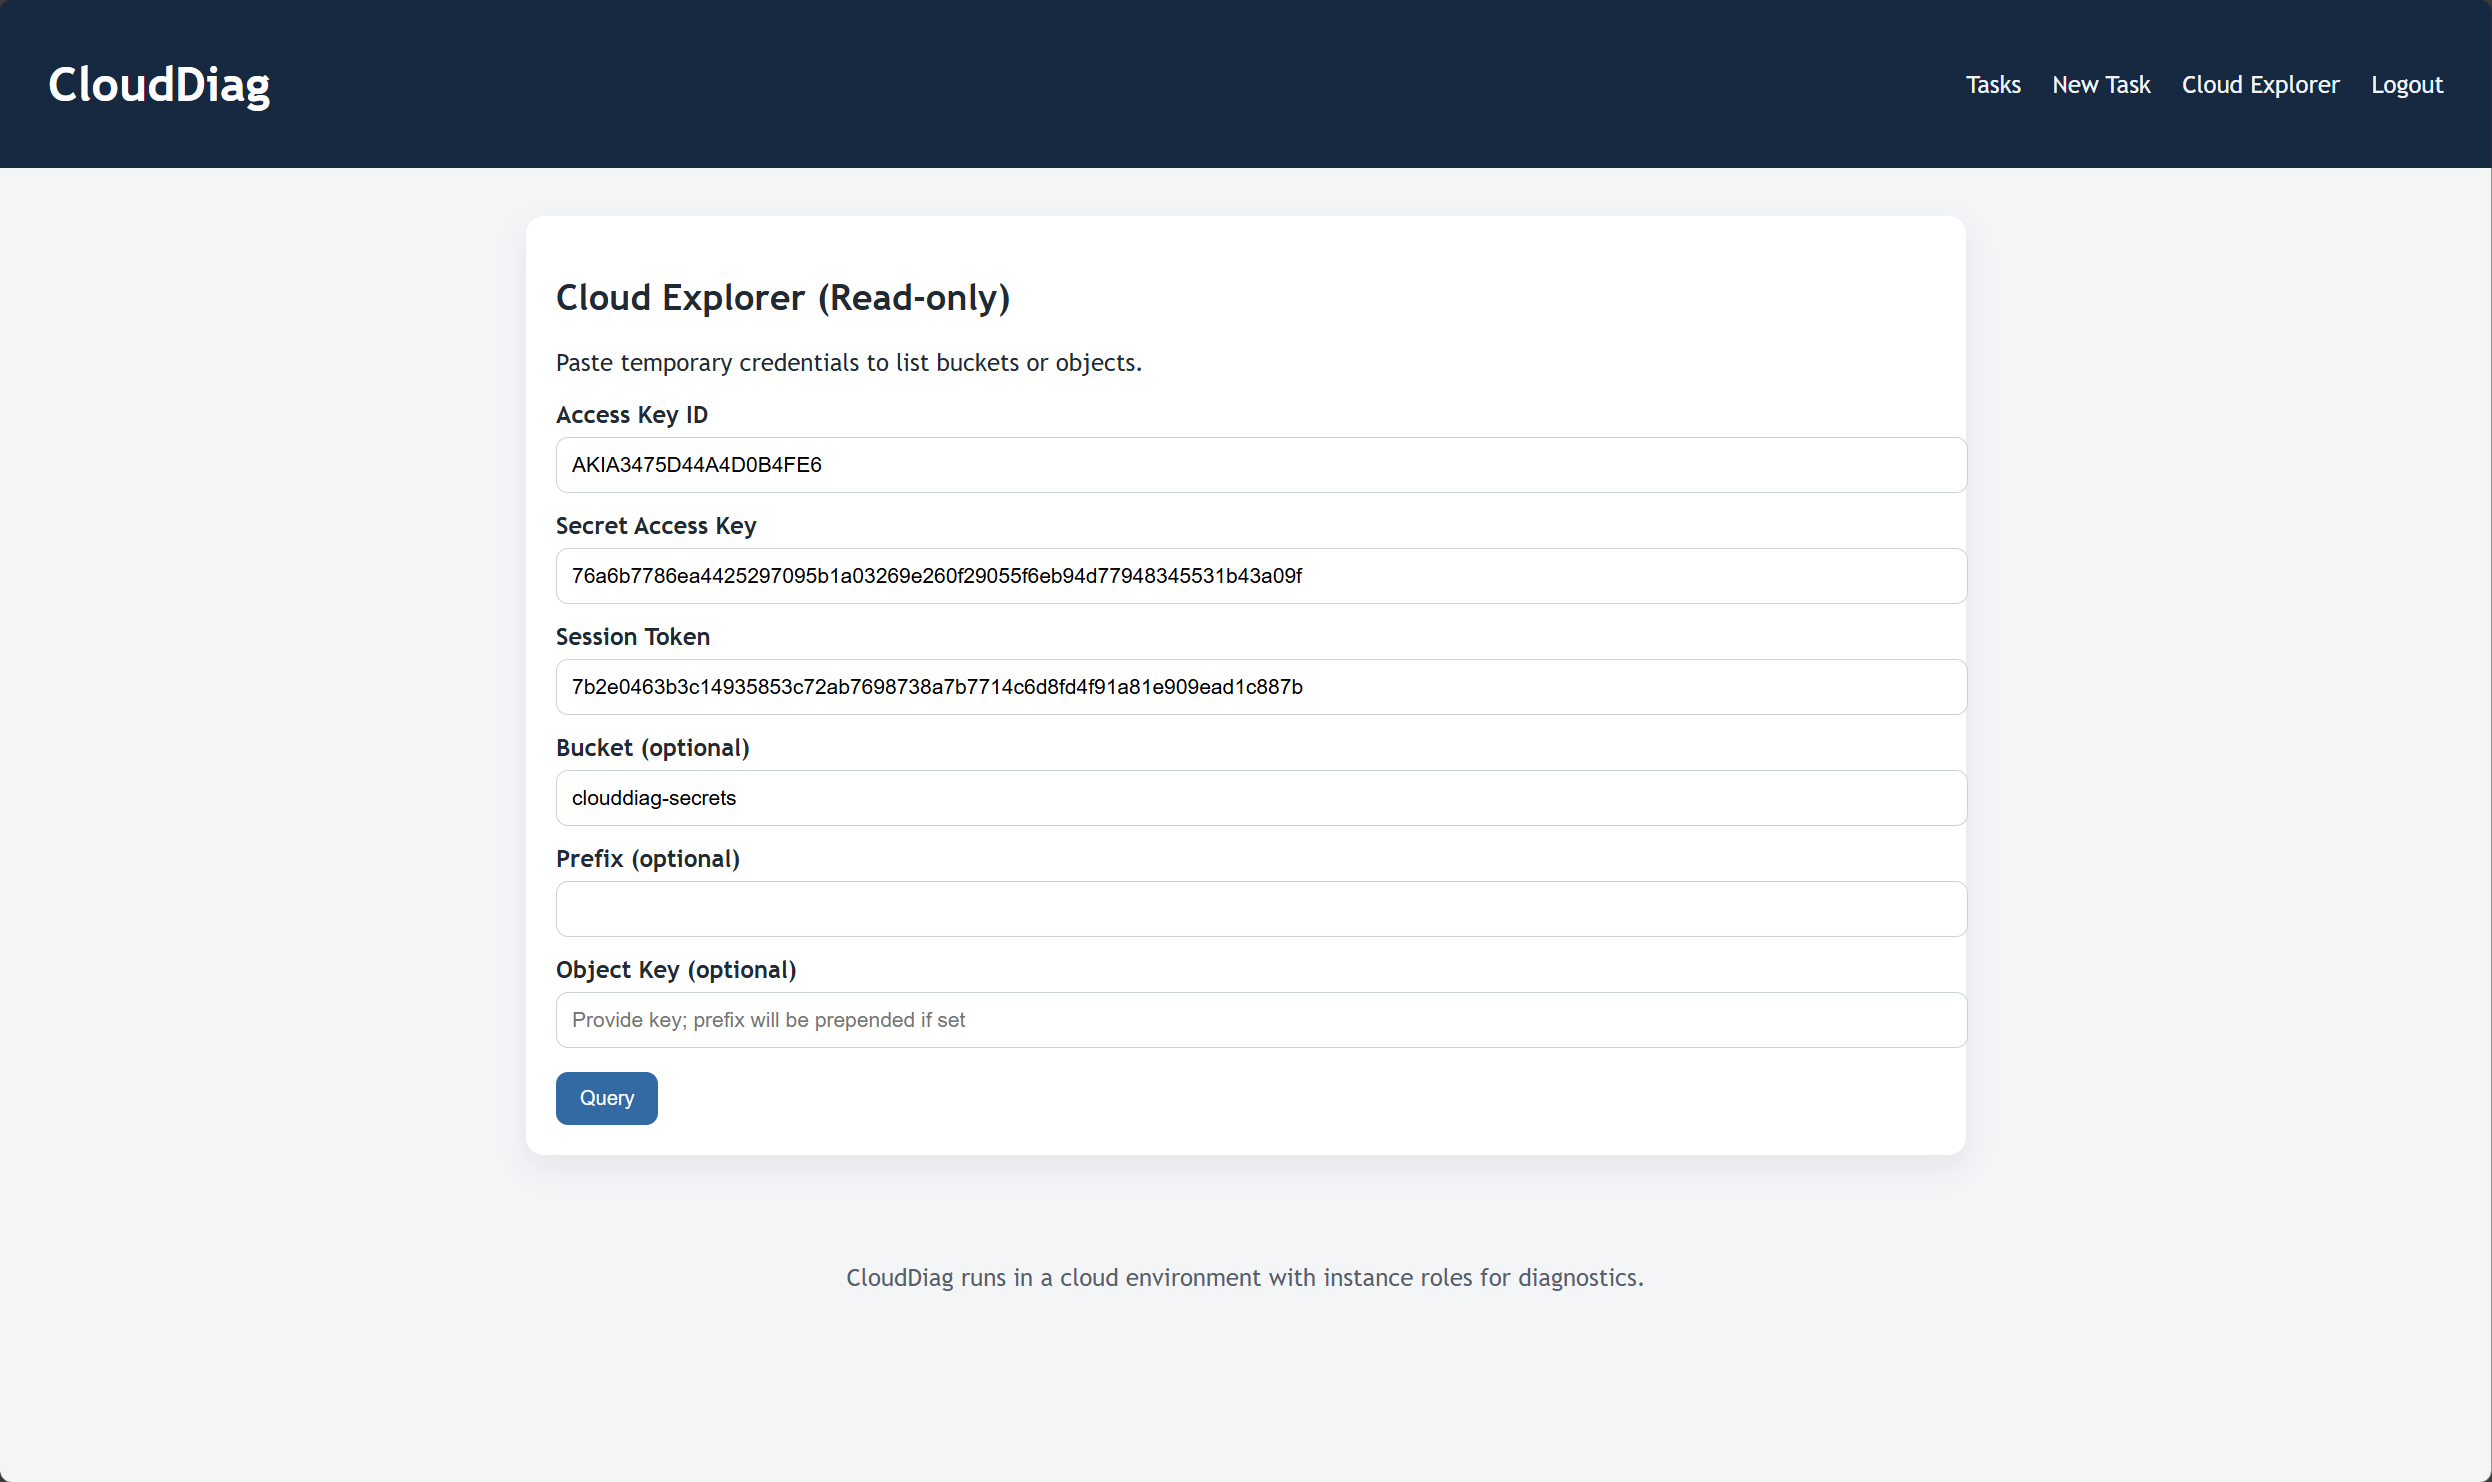Focus the empty Prefix input
This screenshot has height=1482, width=2492.
click(x=1261, y=909)
